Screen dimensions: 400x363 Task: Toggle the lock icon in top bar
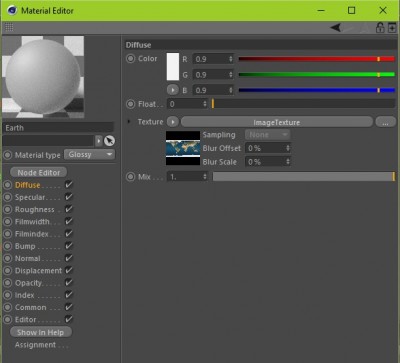(x=380, y=28)
